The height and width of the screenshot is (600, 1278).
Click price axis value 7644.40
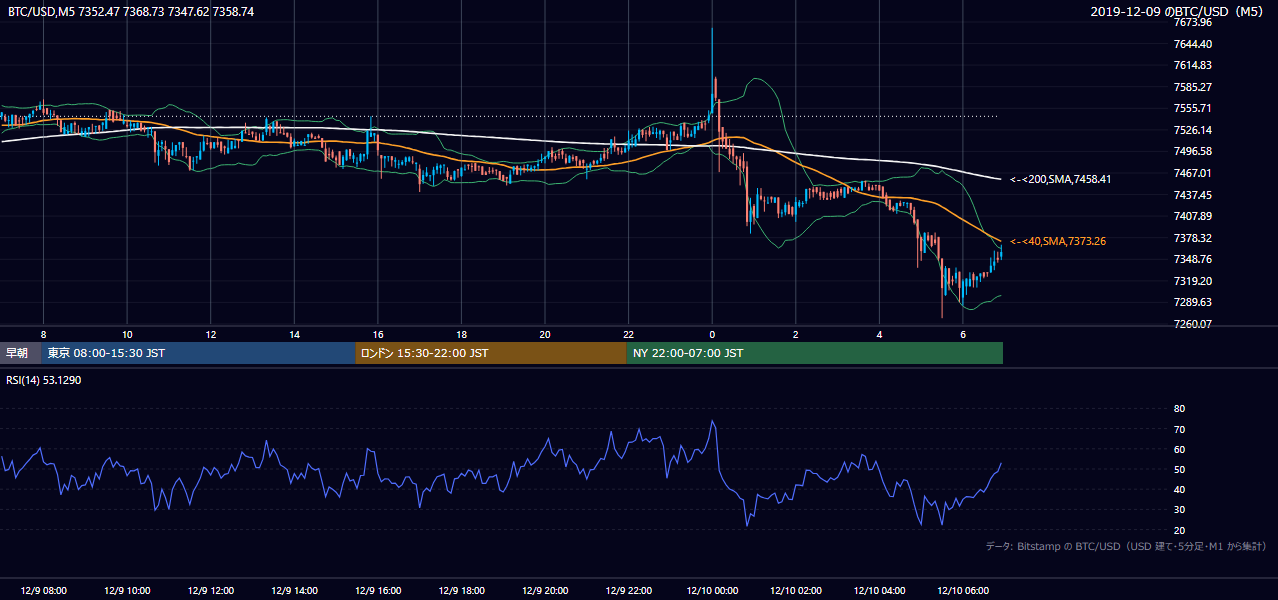(x=1193, y=44)
